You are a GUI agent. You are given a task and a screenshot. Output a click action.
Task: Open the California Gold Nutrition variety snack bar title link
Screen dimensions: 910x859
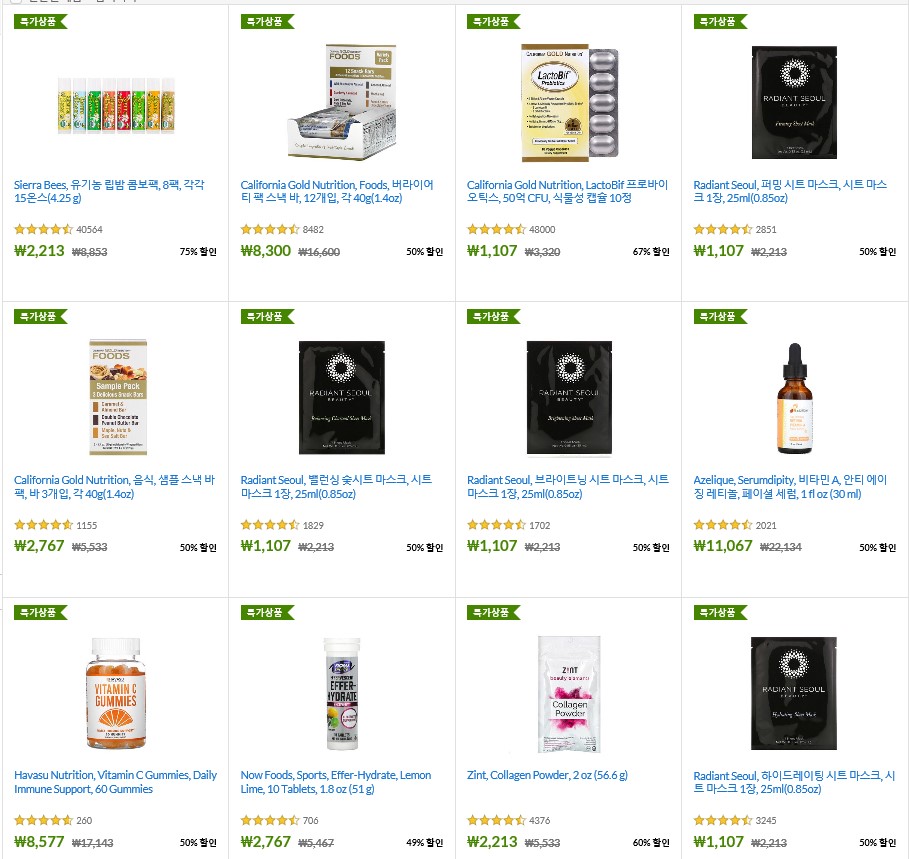coord(337,192)
